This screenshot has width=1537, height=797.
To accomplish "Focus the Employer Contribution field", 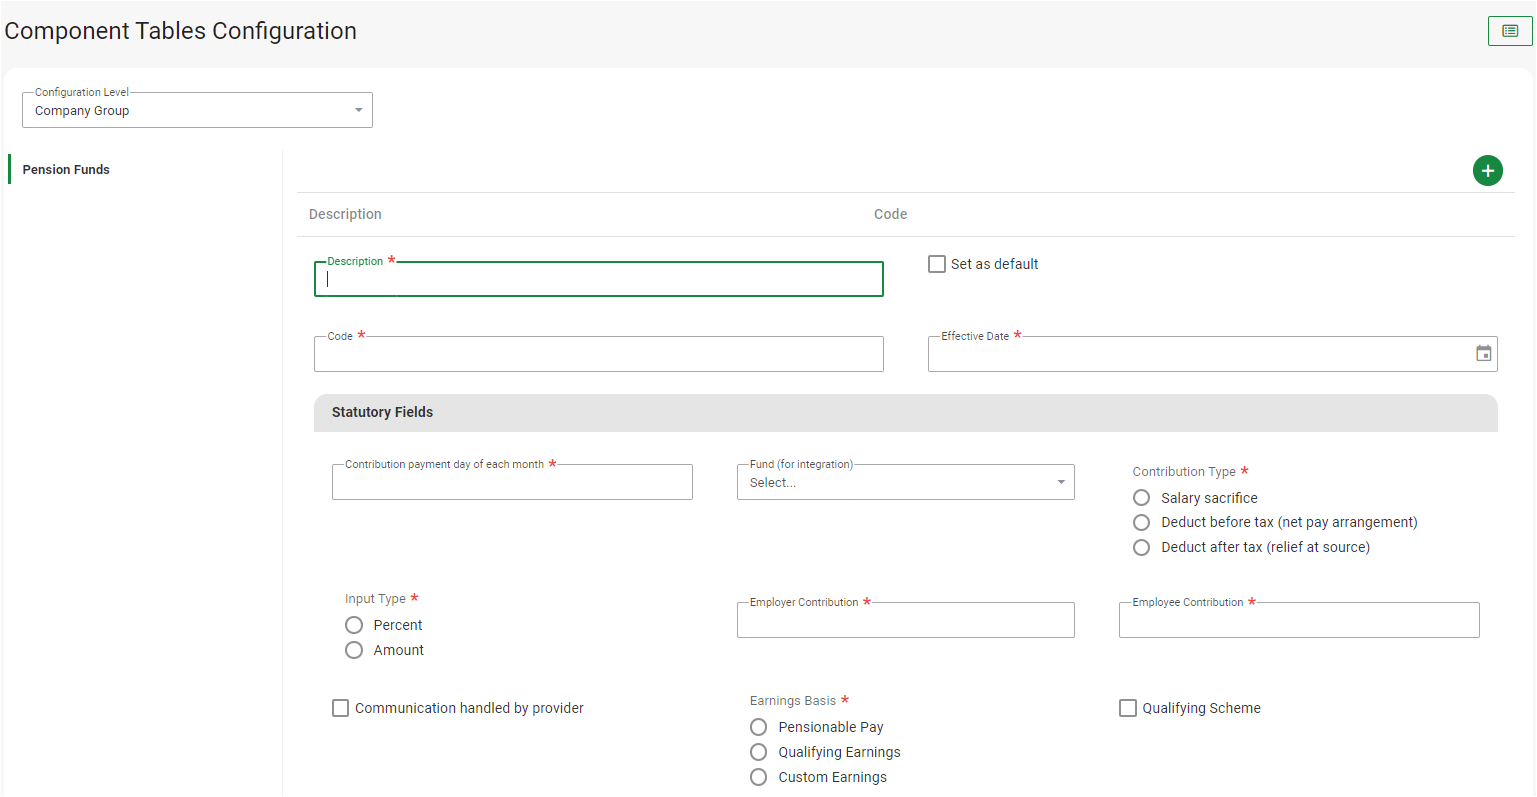I will [x=905, y=621].
